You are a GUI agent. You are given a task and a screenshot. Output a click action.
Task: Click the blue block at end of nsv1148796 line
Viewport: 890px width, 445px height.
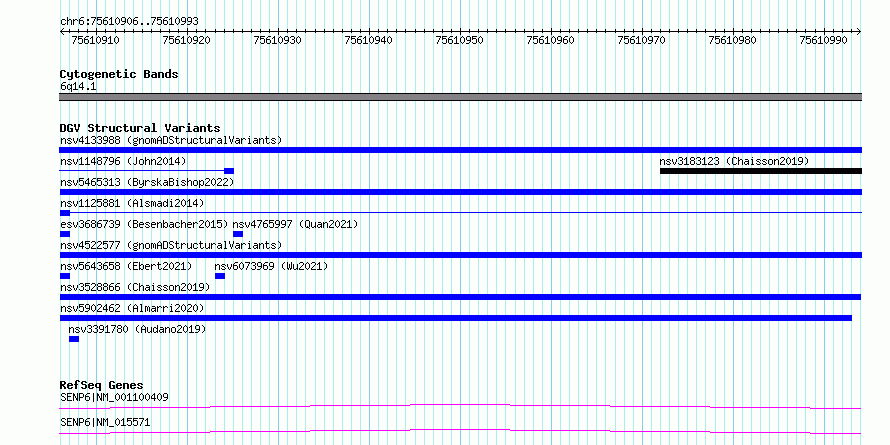pyautogui.click(x=229, y=171)
